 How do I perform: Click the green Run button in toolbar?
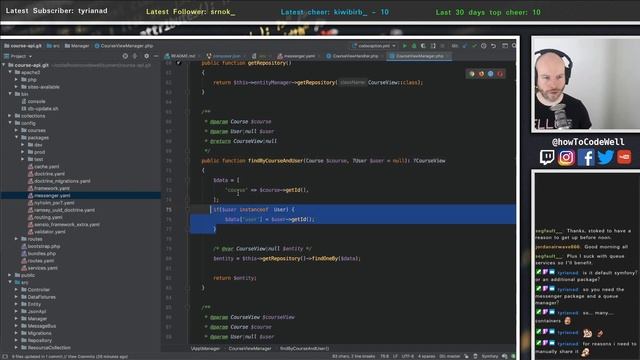click(x=404, y=46)
